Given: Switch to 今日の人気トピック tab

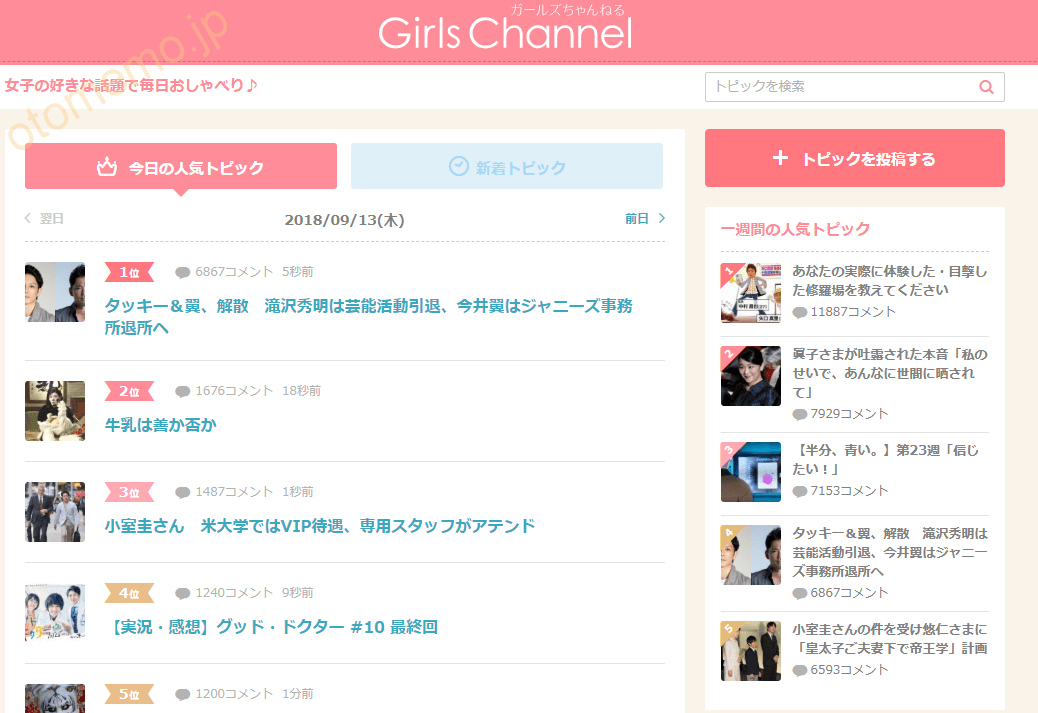Looking at the screenshot, I should click(x=181, y=166).
